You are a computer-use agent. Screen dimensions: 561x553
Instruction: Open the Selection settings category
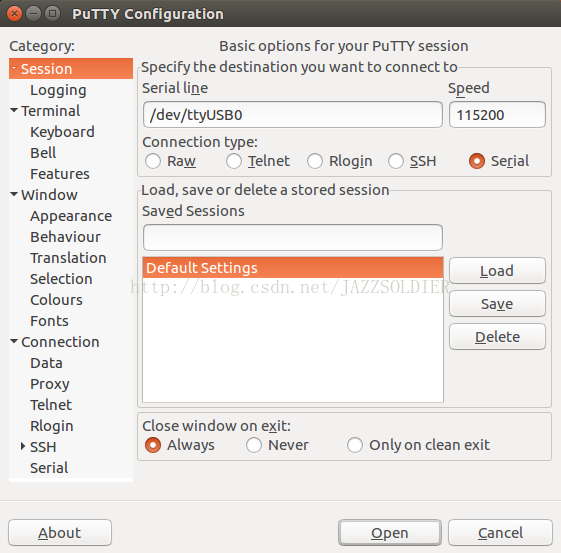[61, 279]
